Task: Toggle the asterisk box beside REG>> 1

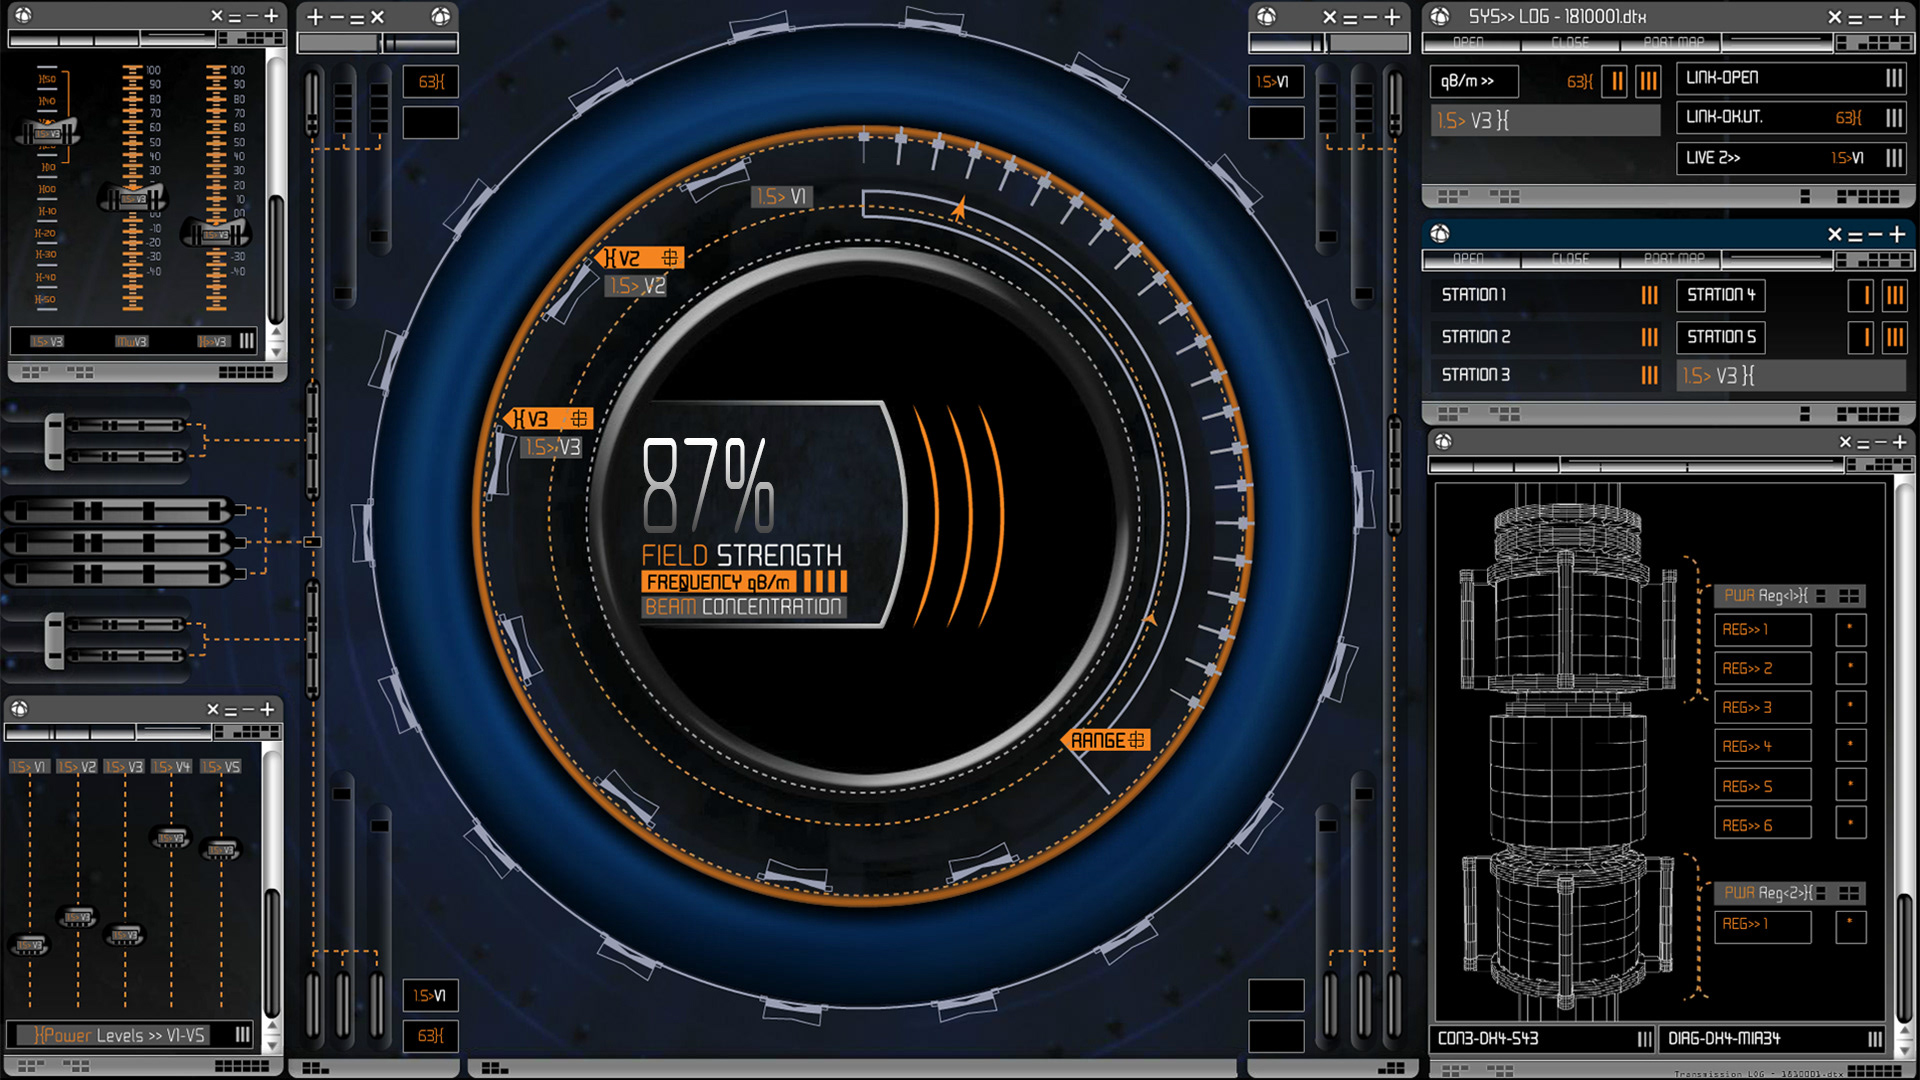Action: [1850, 629]
